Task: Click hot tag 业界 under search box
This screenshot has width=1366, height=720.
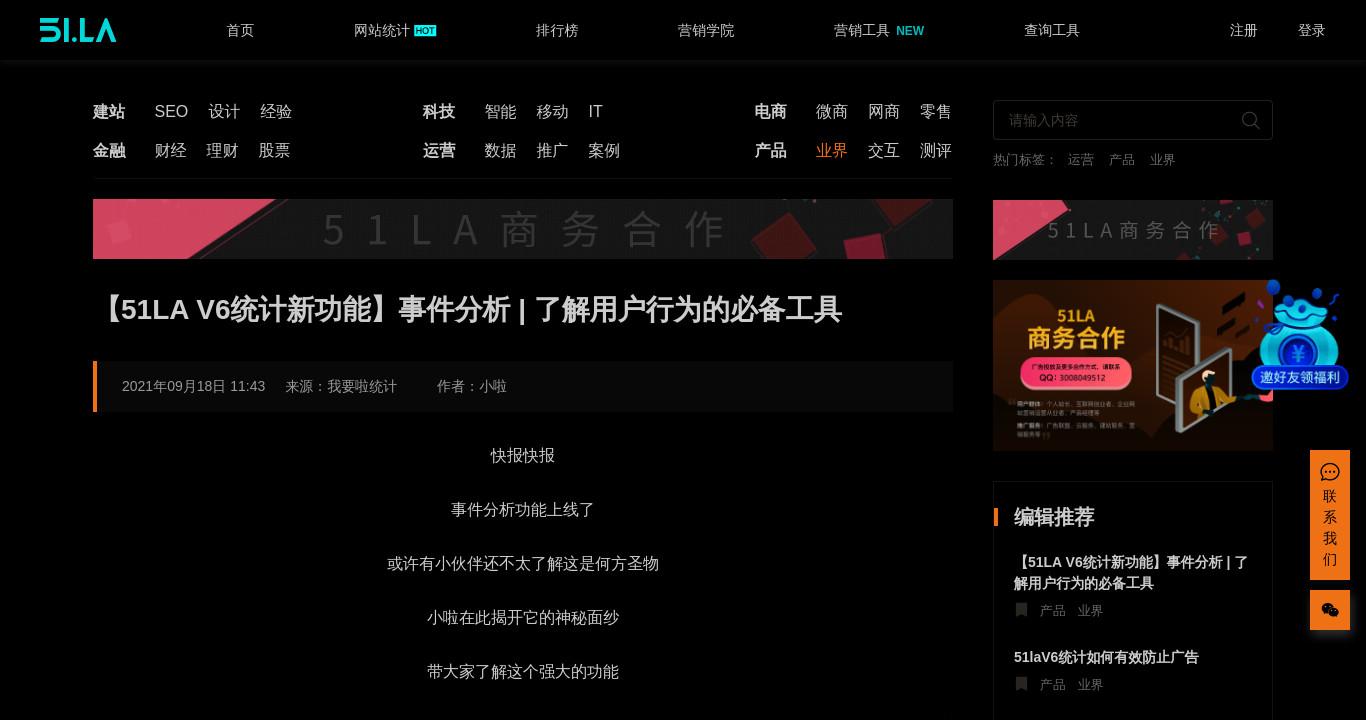Action: (x=1162, y=160)
